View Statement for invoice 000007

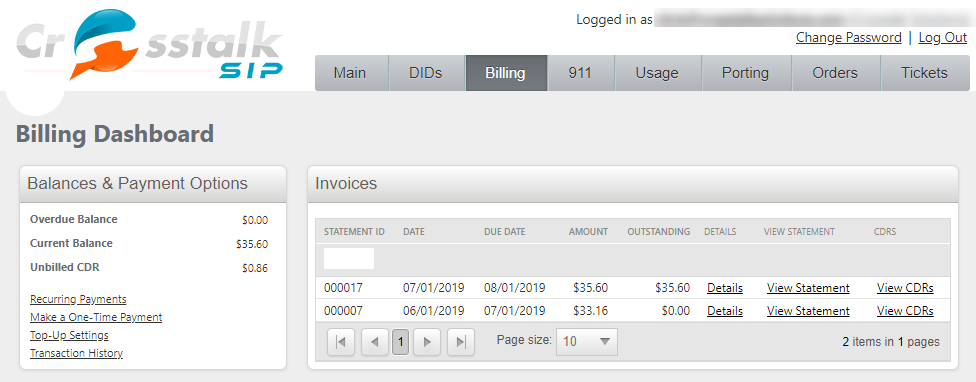[808, 310]
